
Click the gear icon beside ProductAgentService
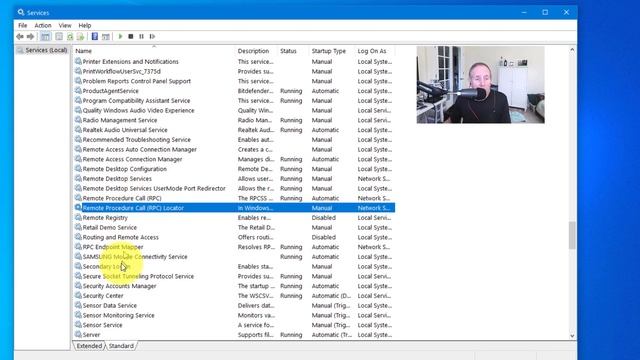78,91
